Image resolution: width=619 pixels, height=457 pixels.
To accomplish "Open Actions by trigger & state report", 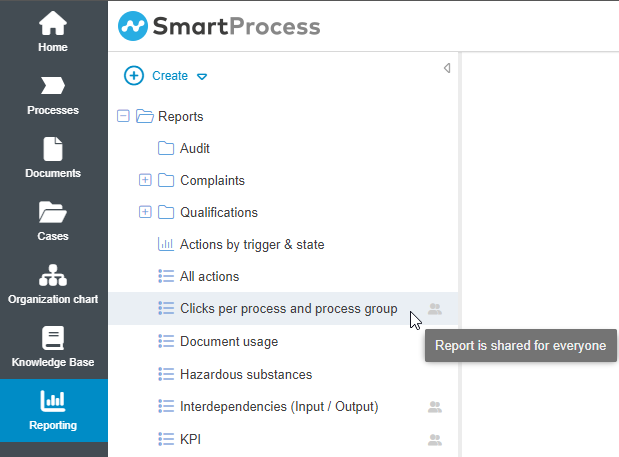I will coord(251,245).
